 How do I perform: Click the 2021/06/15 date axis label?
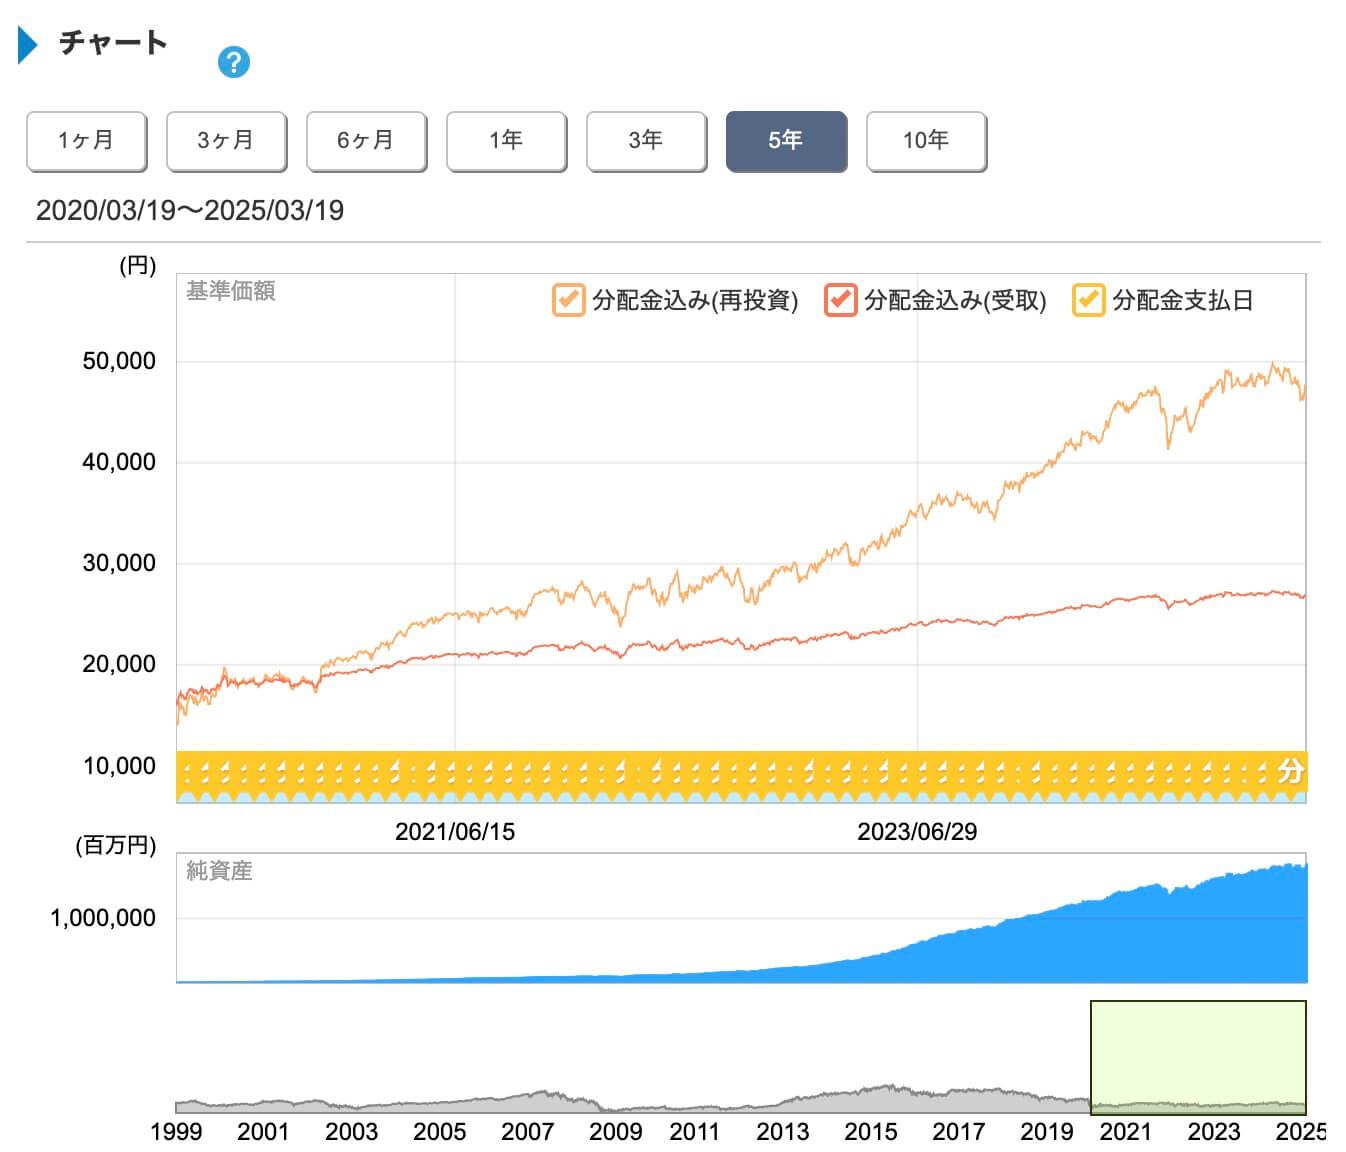pos(455,832)
